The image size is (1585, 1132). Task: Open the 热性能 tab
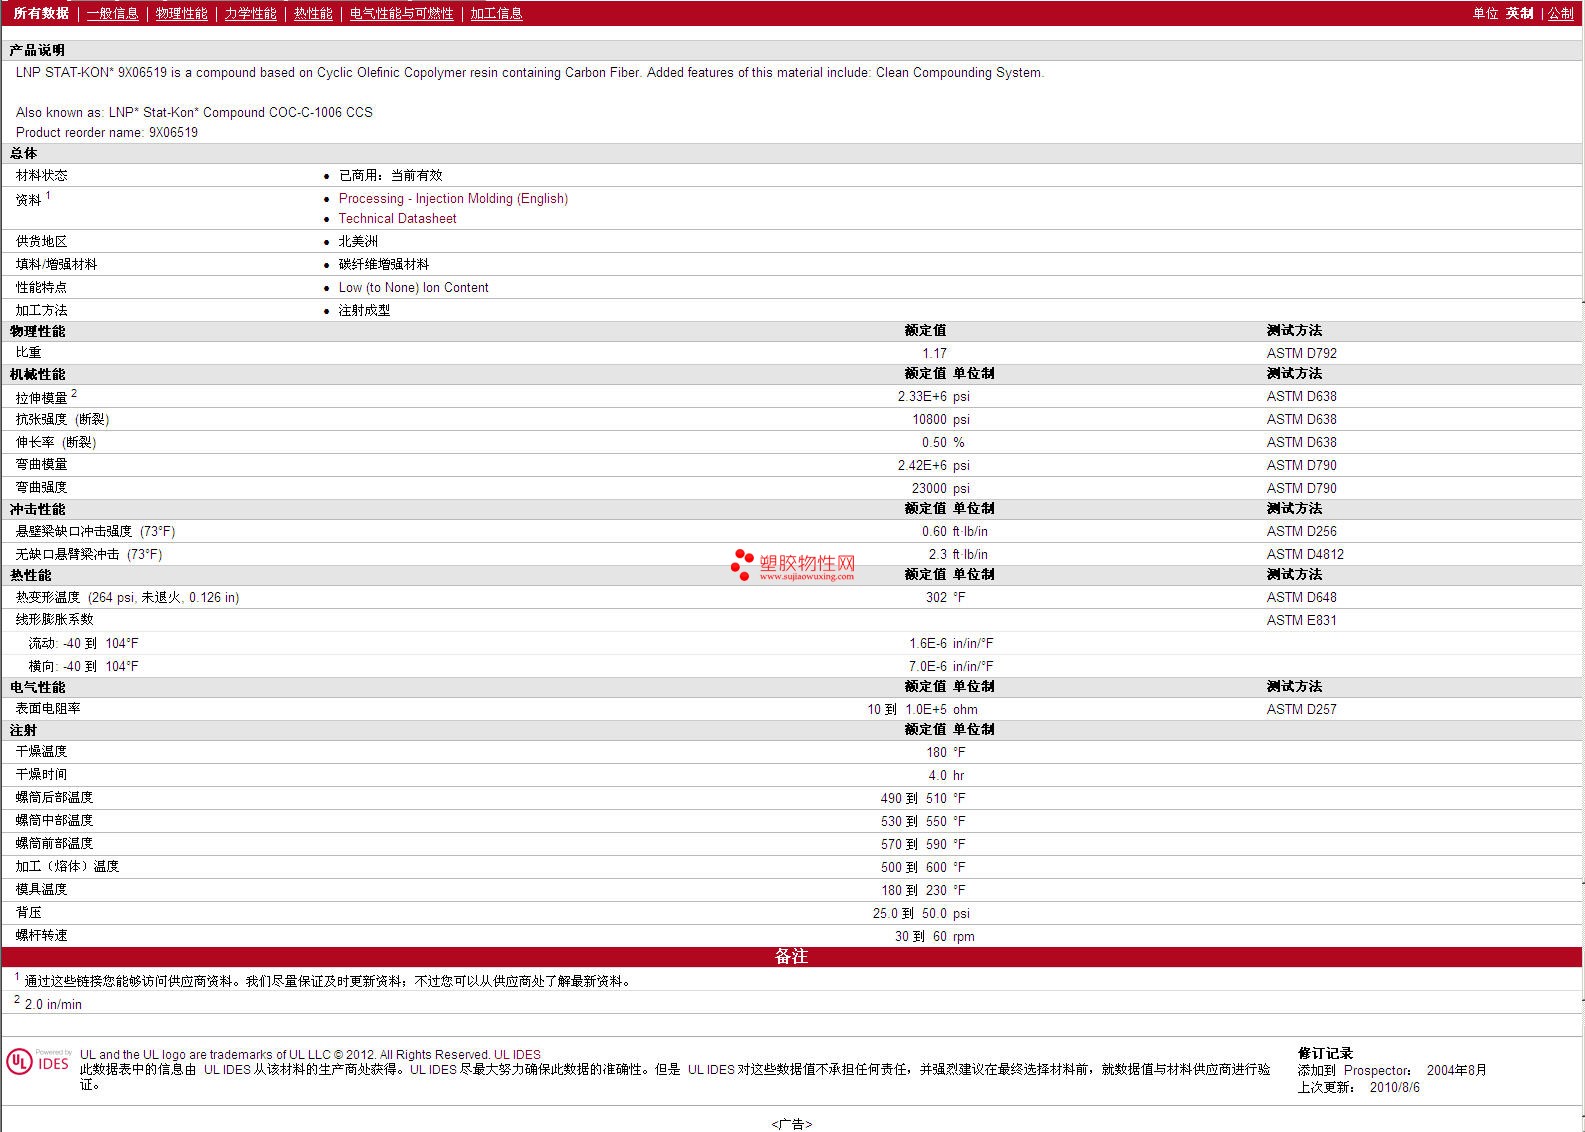pyautogui.click(x=313, y=13)
